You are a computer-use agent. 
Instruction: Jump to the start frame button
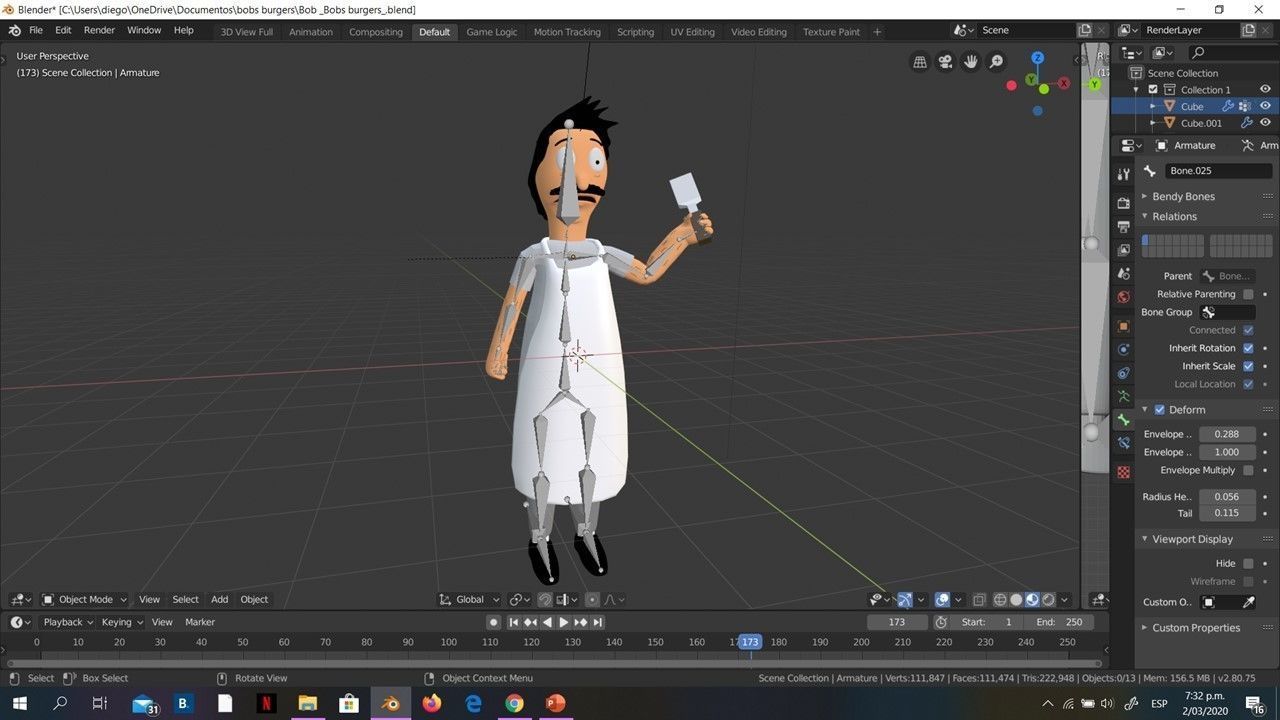tap(513, 622)
